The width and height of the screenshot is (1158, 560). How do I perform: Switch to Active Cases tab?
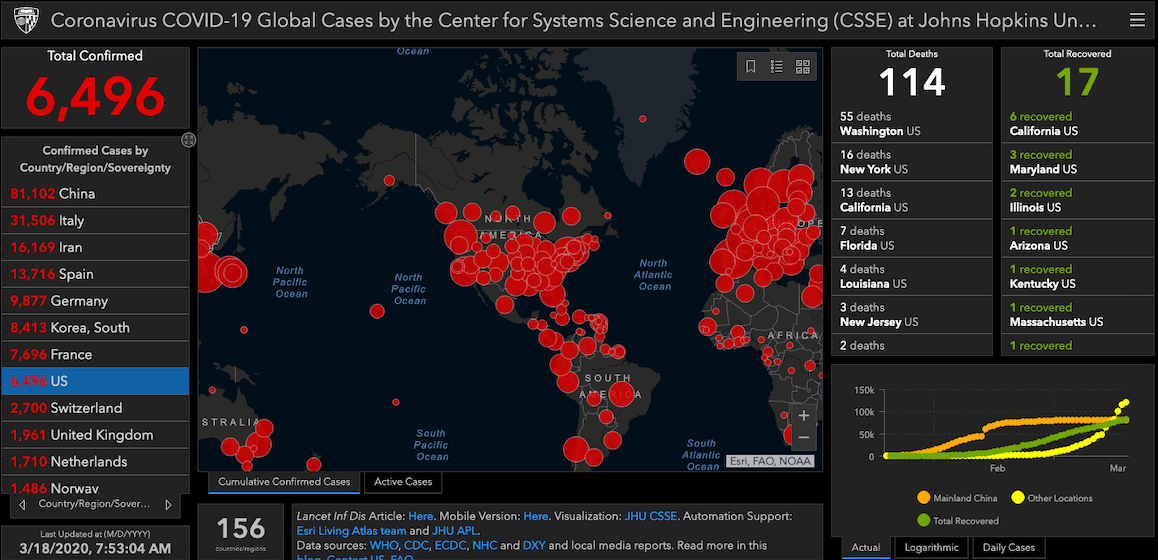[x=402, y=482]
